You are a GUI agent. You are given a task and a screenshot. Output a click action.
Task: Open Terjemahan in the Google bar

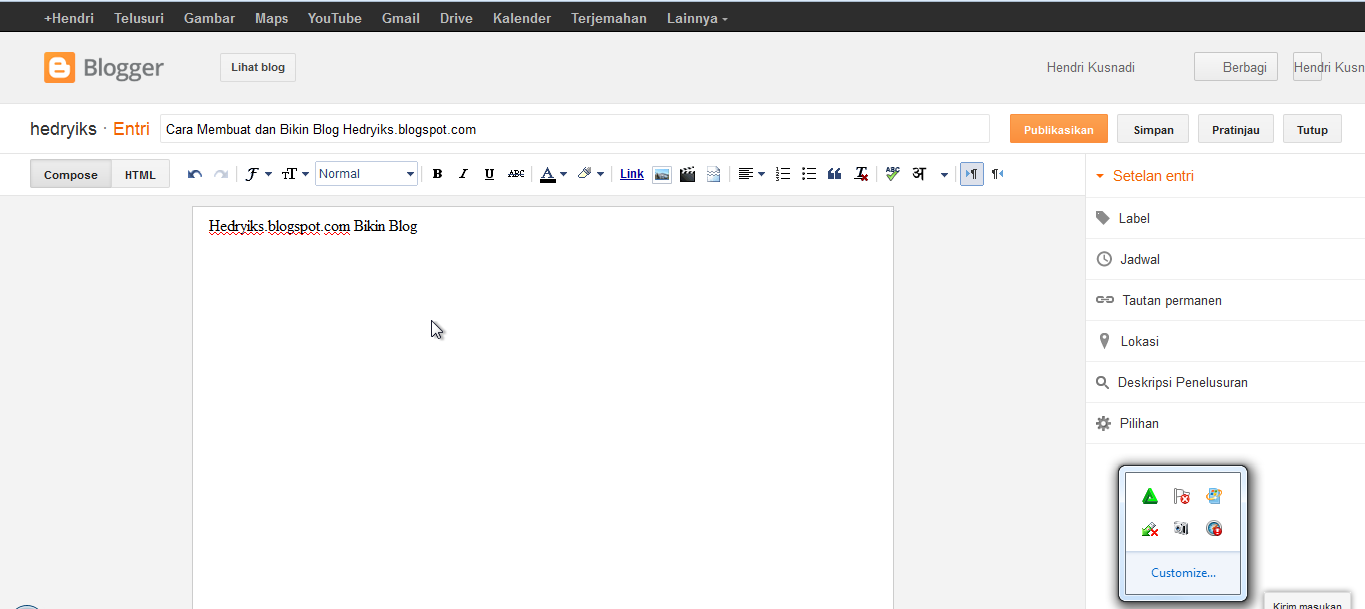609,18
